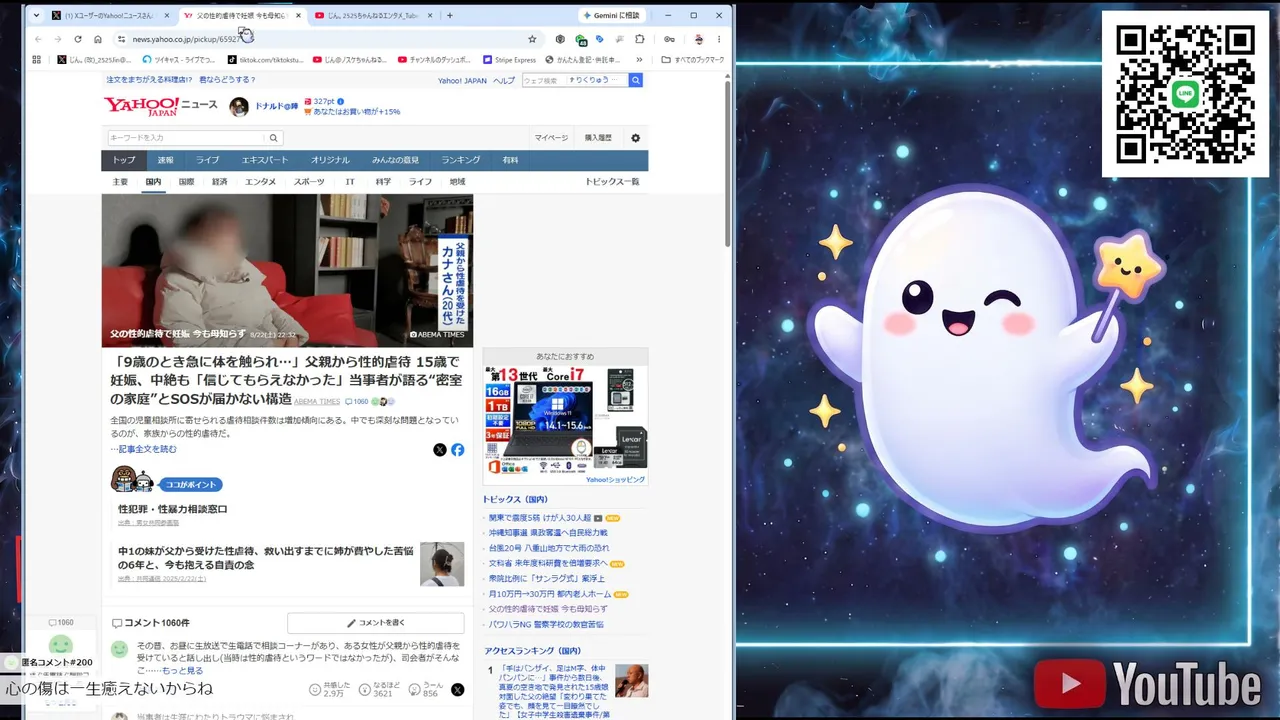Image resolution: width=1280 pixels, height=720 pixels.
Task: Open the related article thumbnail of woman with umbrella
Action: (442, 564)
